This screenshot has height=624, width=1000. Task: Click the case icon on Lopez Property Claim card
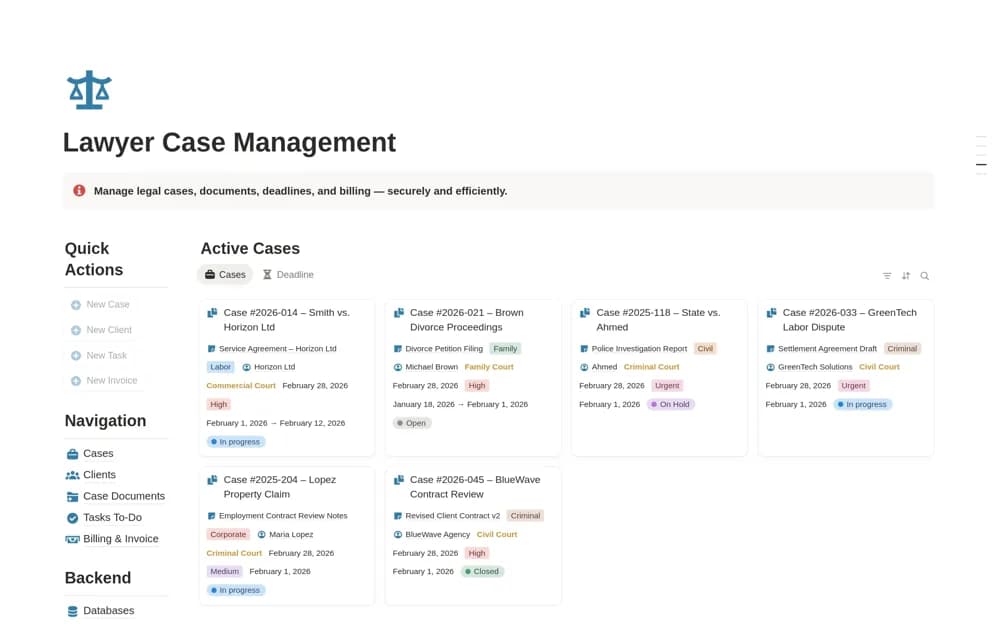pyautogui.click(x=212, y=480)
